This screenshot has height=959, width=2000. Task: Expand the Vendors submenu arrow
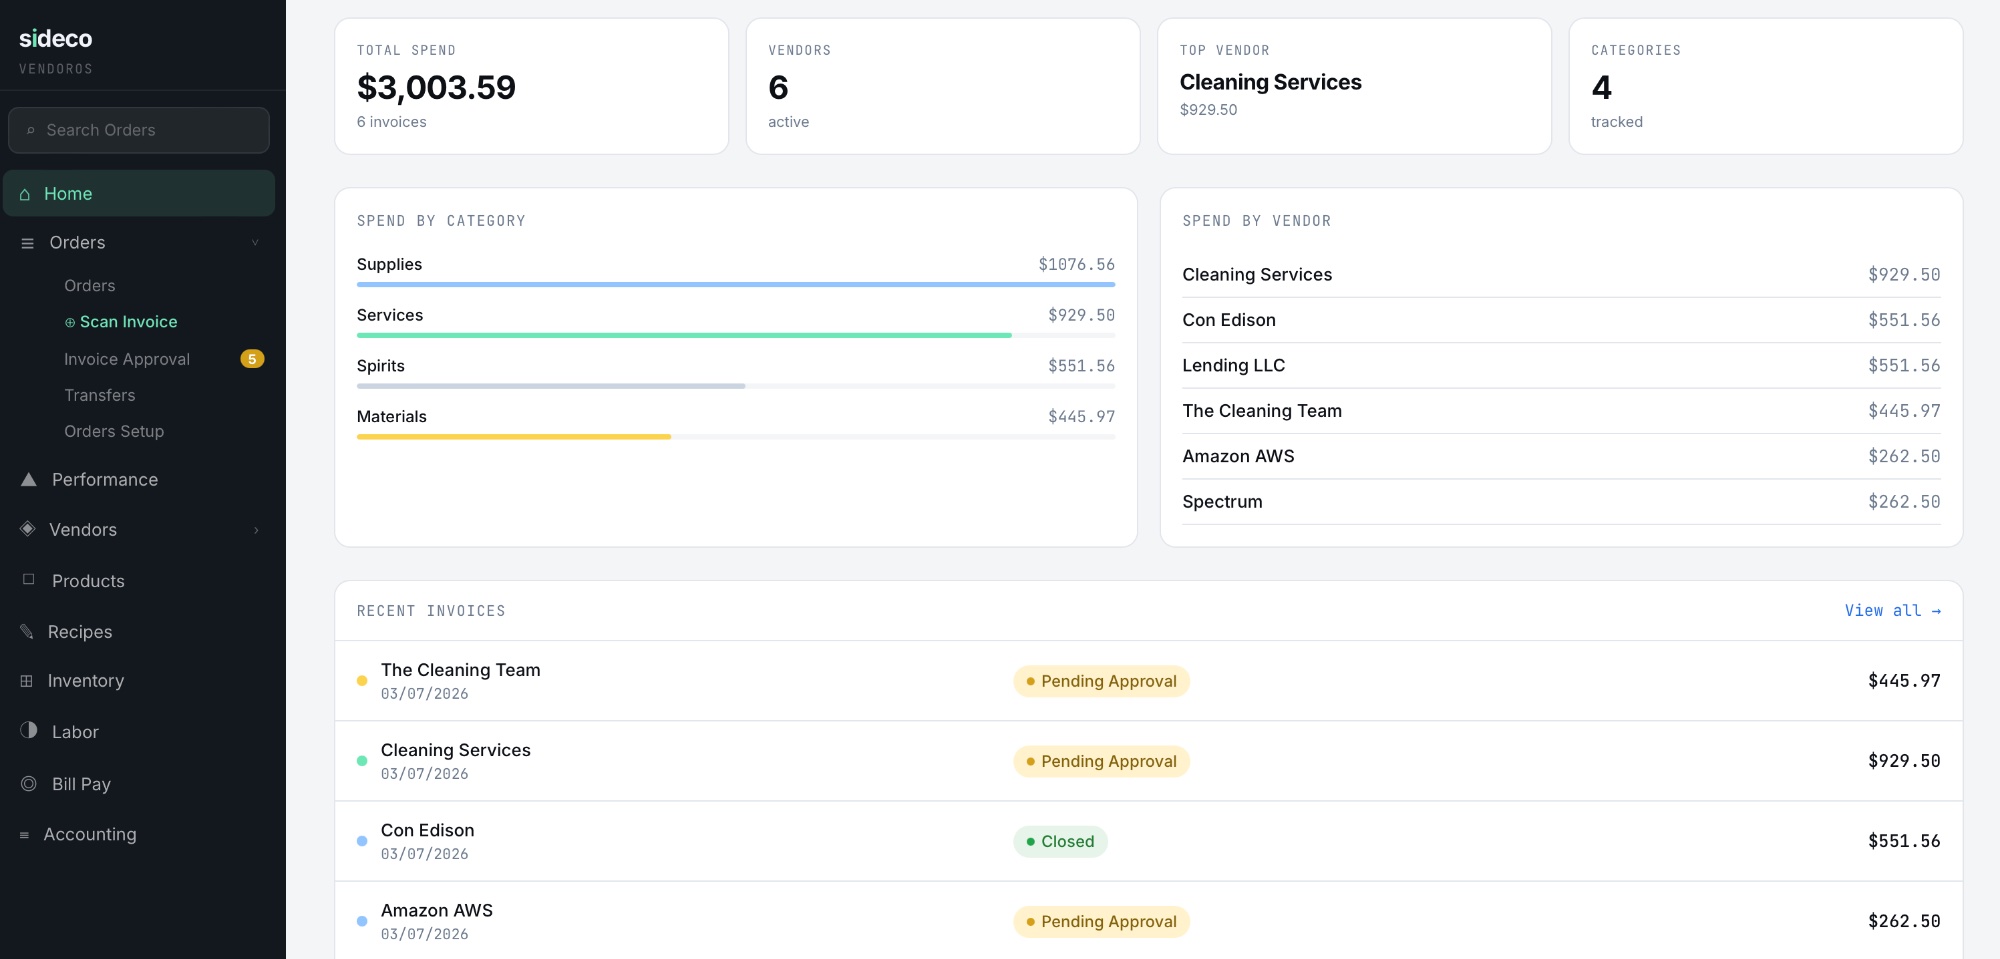(x=256, y=530)
